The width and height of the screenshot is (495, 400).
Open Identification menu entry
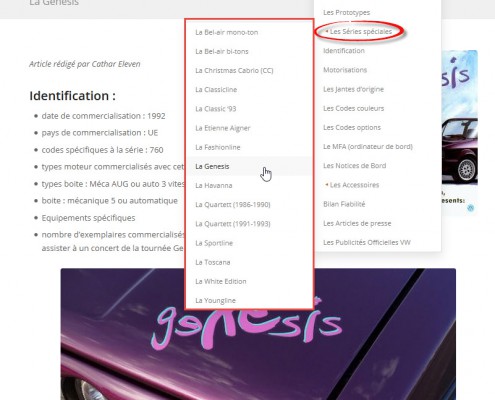[x=344, y=51]
